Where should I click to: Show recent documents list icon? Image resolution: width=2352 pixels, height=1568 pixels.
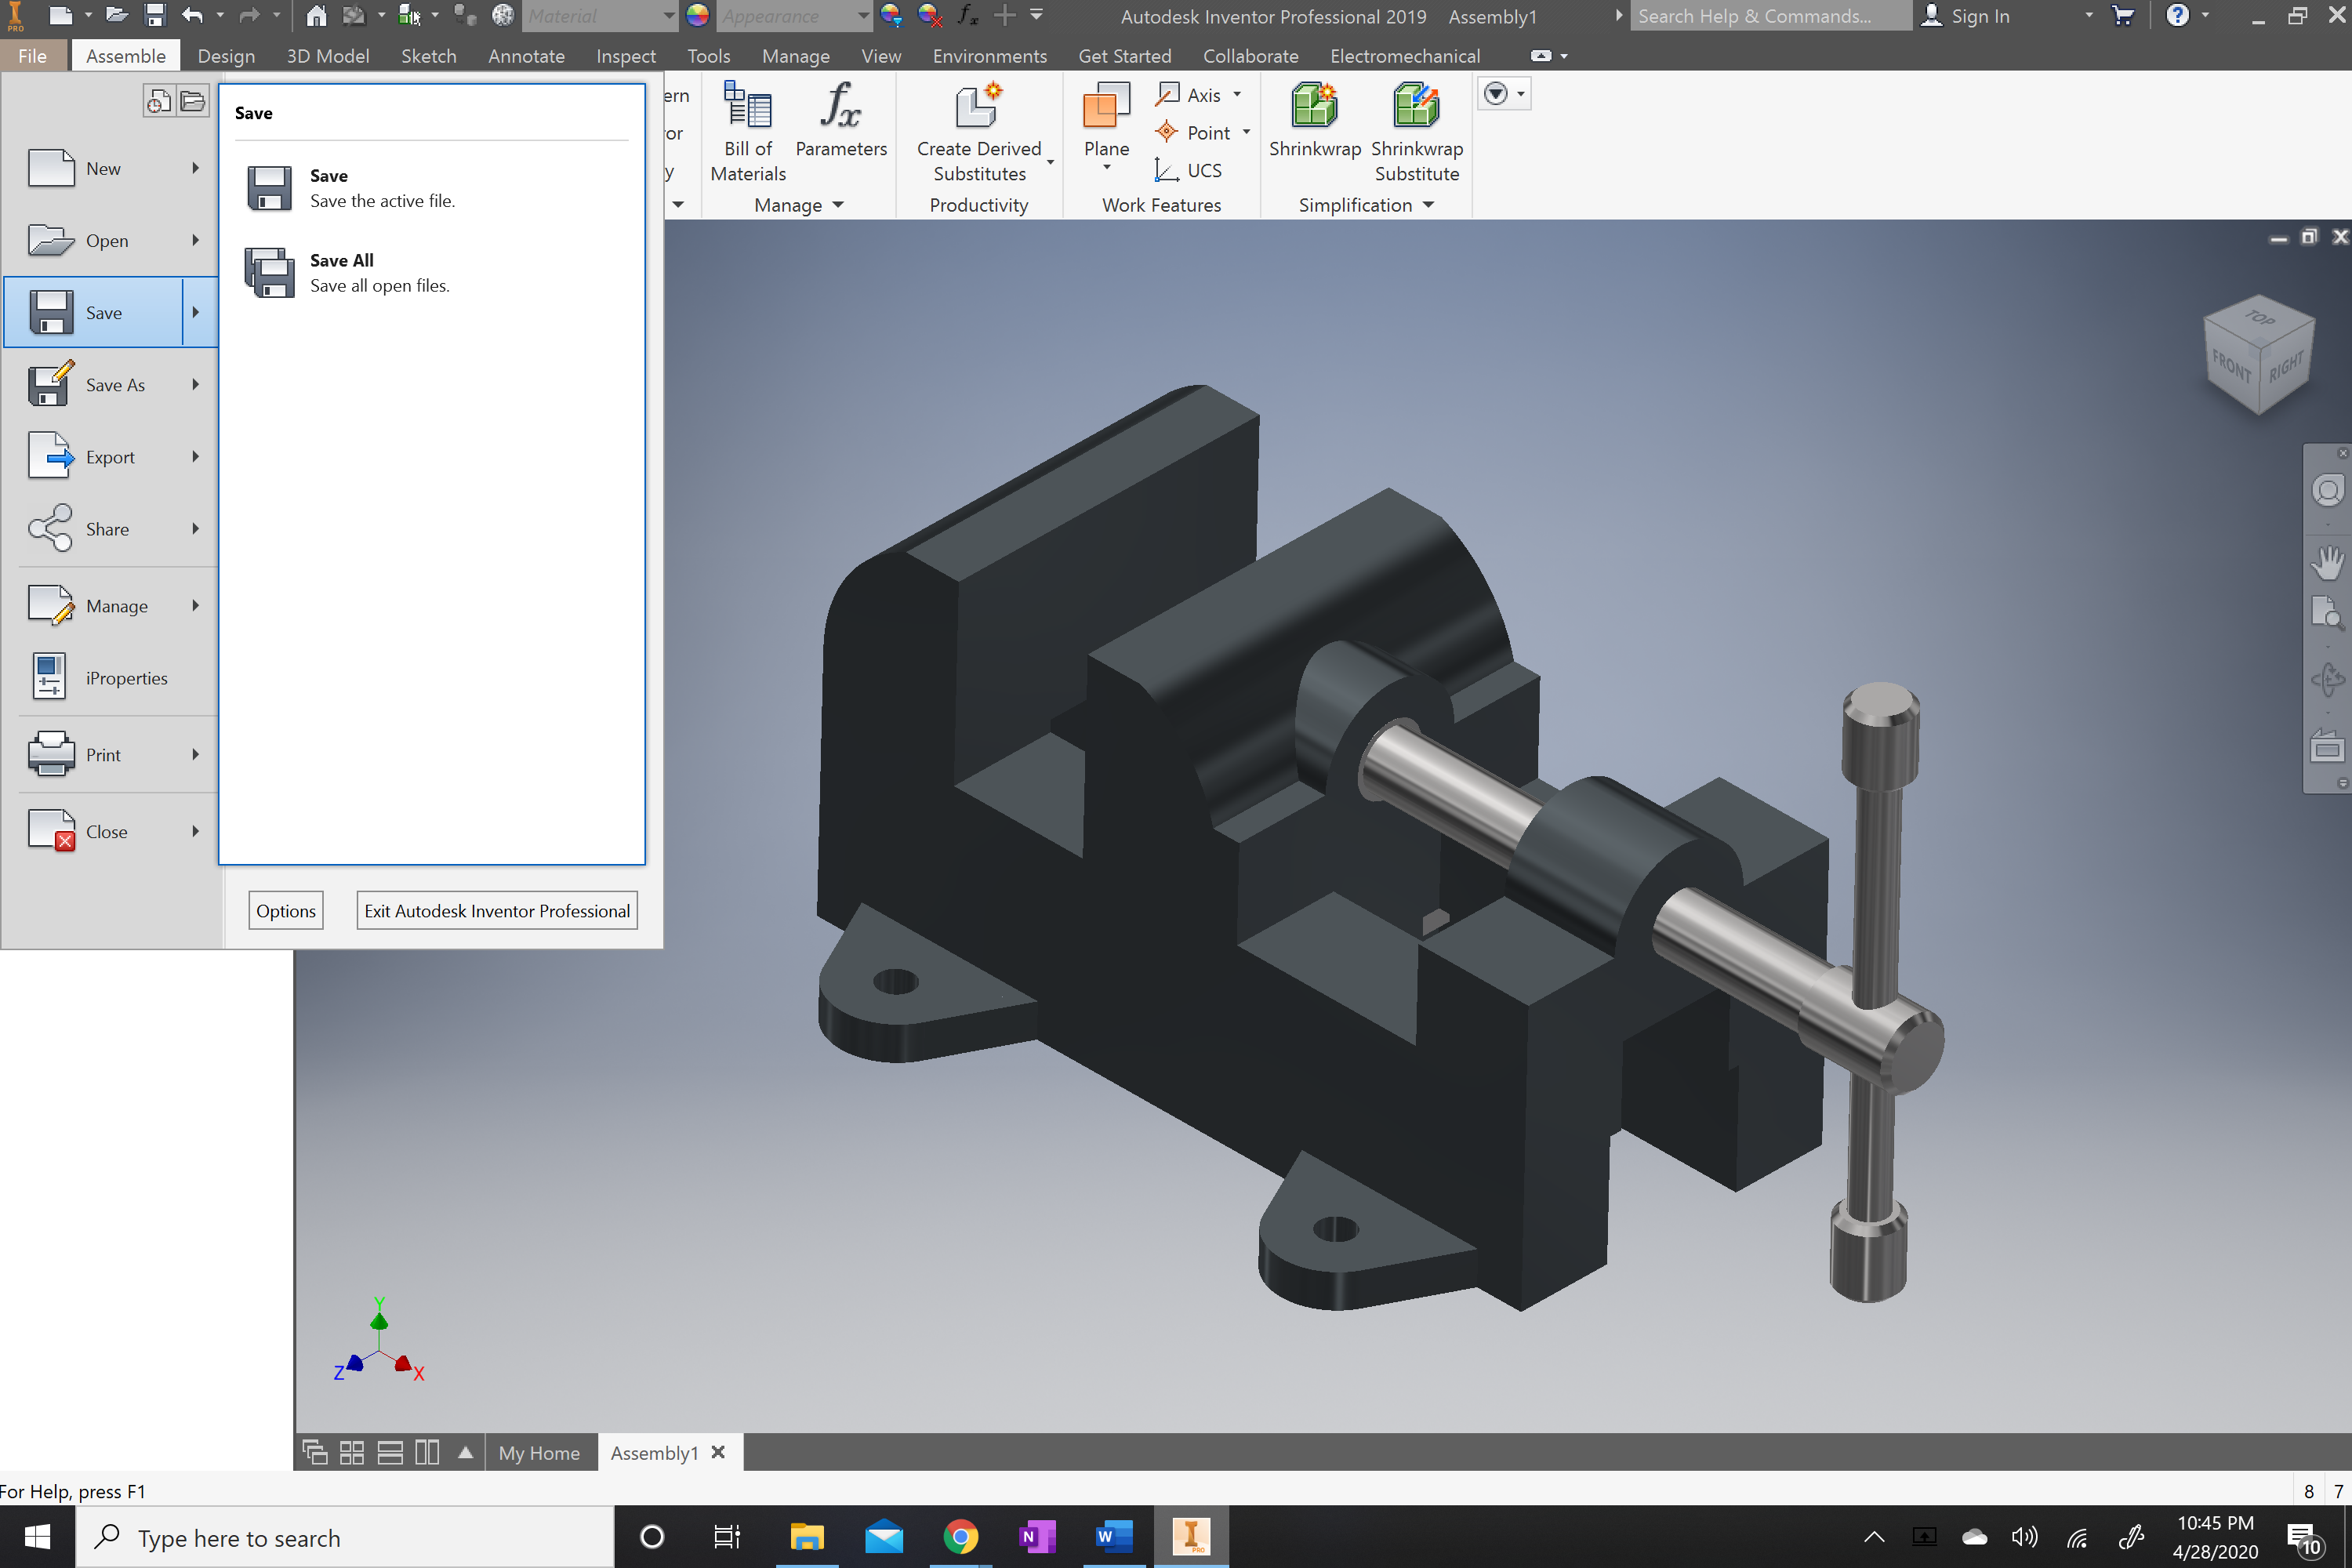coord(159,101)
